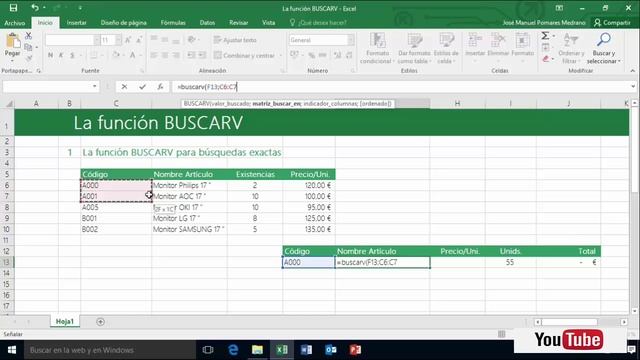Open font name dropdown
The width and height of the screenshot is (640, 360).
pyautogui.click(x=97, y=40)
